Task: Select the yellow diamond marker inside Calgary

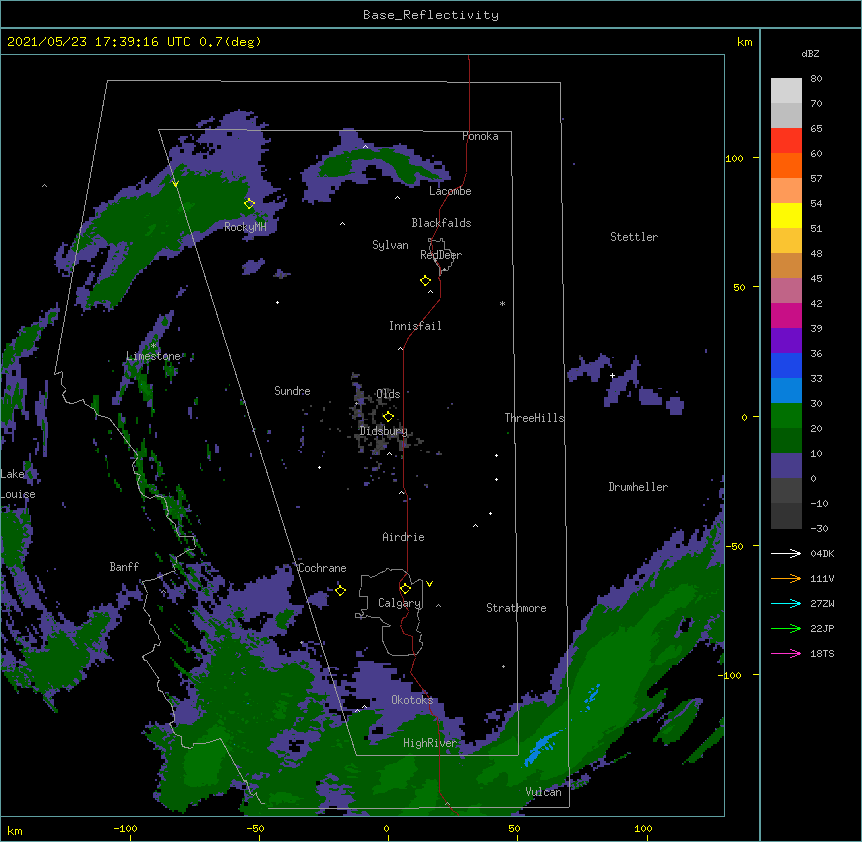Action: [405, 589]
